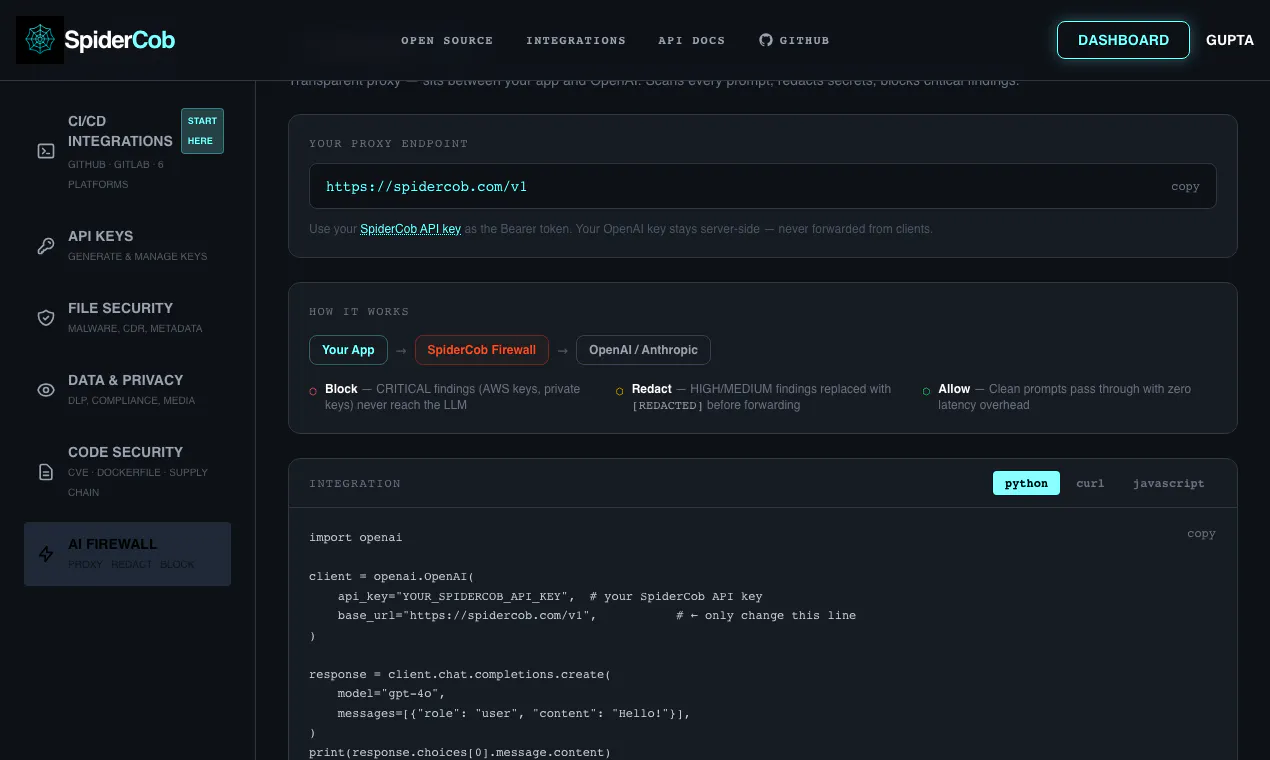Click the OpenAI / Anthropic flow chip
This screenshot has height=760, width=1270.
pos(643,350)
